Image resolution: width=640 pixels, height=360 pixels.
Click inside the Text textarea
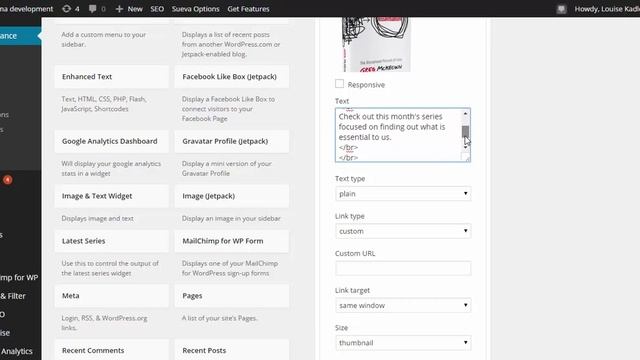tap(398, 135)
